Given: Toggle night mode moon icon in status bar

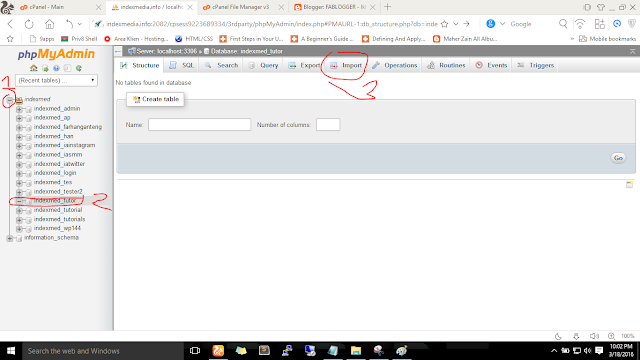Looking at the screenshot, I should point(558,336).
